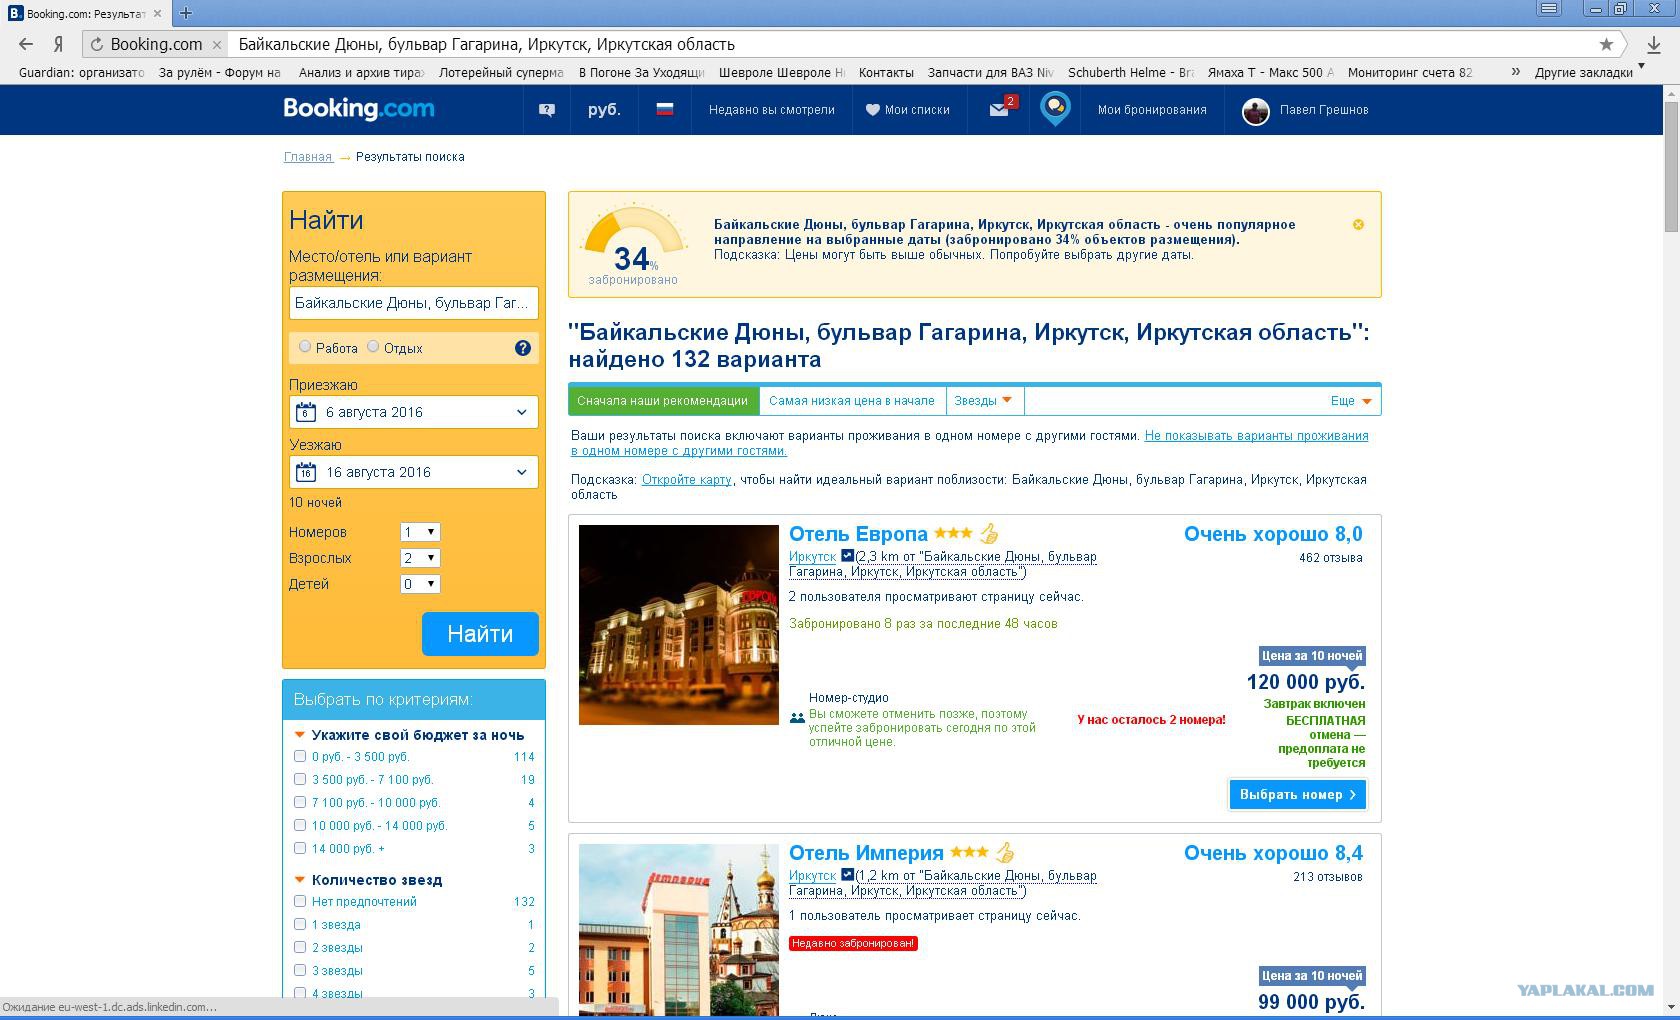Open the check-out date dropdown 16 августа 2016

tap(414, 472)
